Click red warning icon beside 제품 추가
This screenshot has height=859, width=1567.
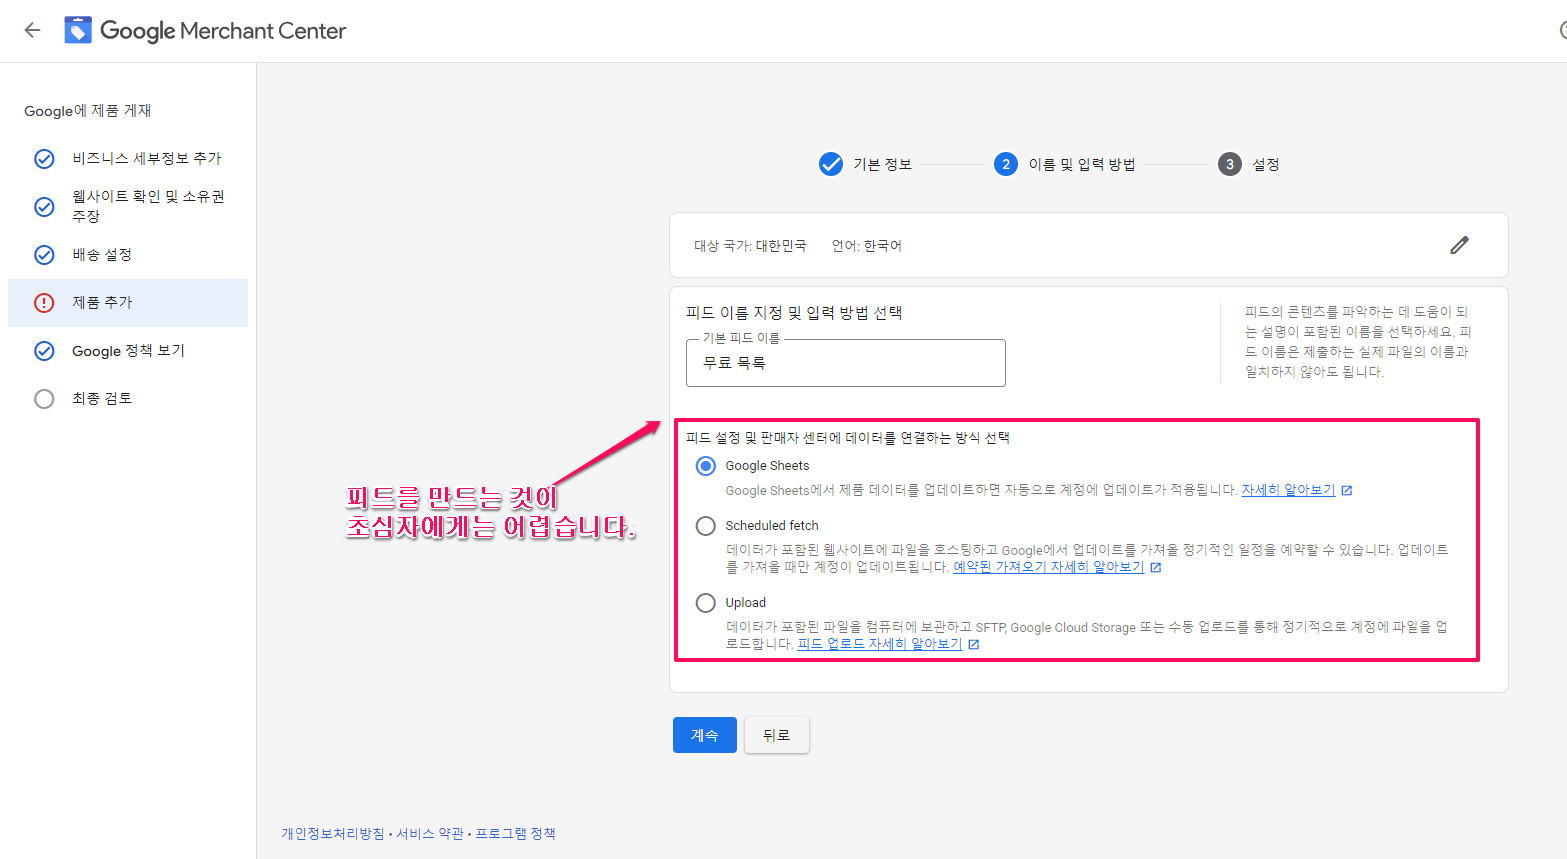(x=44, y=303)
